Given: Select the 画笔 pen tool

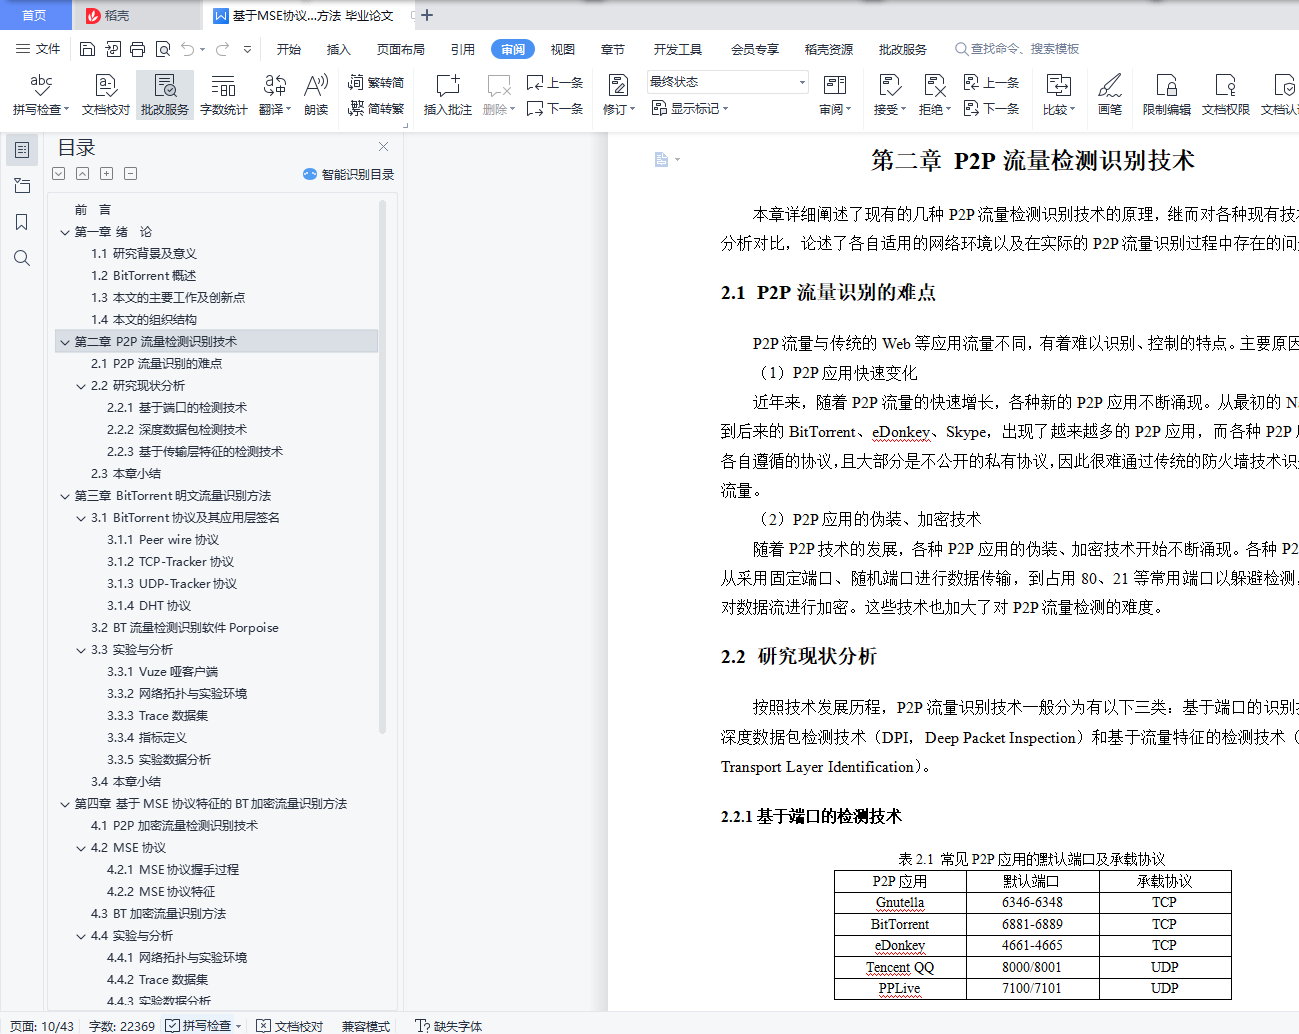Looking at the screenshot, I should [x=1110, y=94].
